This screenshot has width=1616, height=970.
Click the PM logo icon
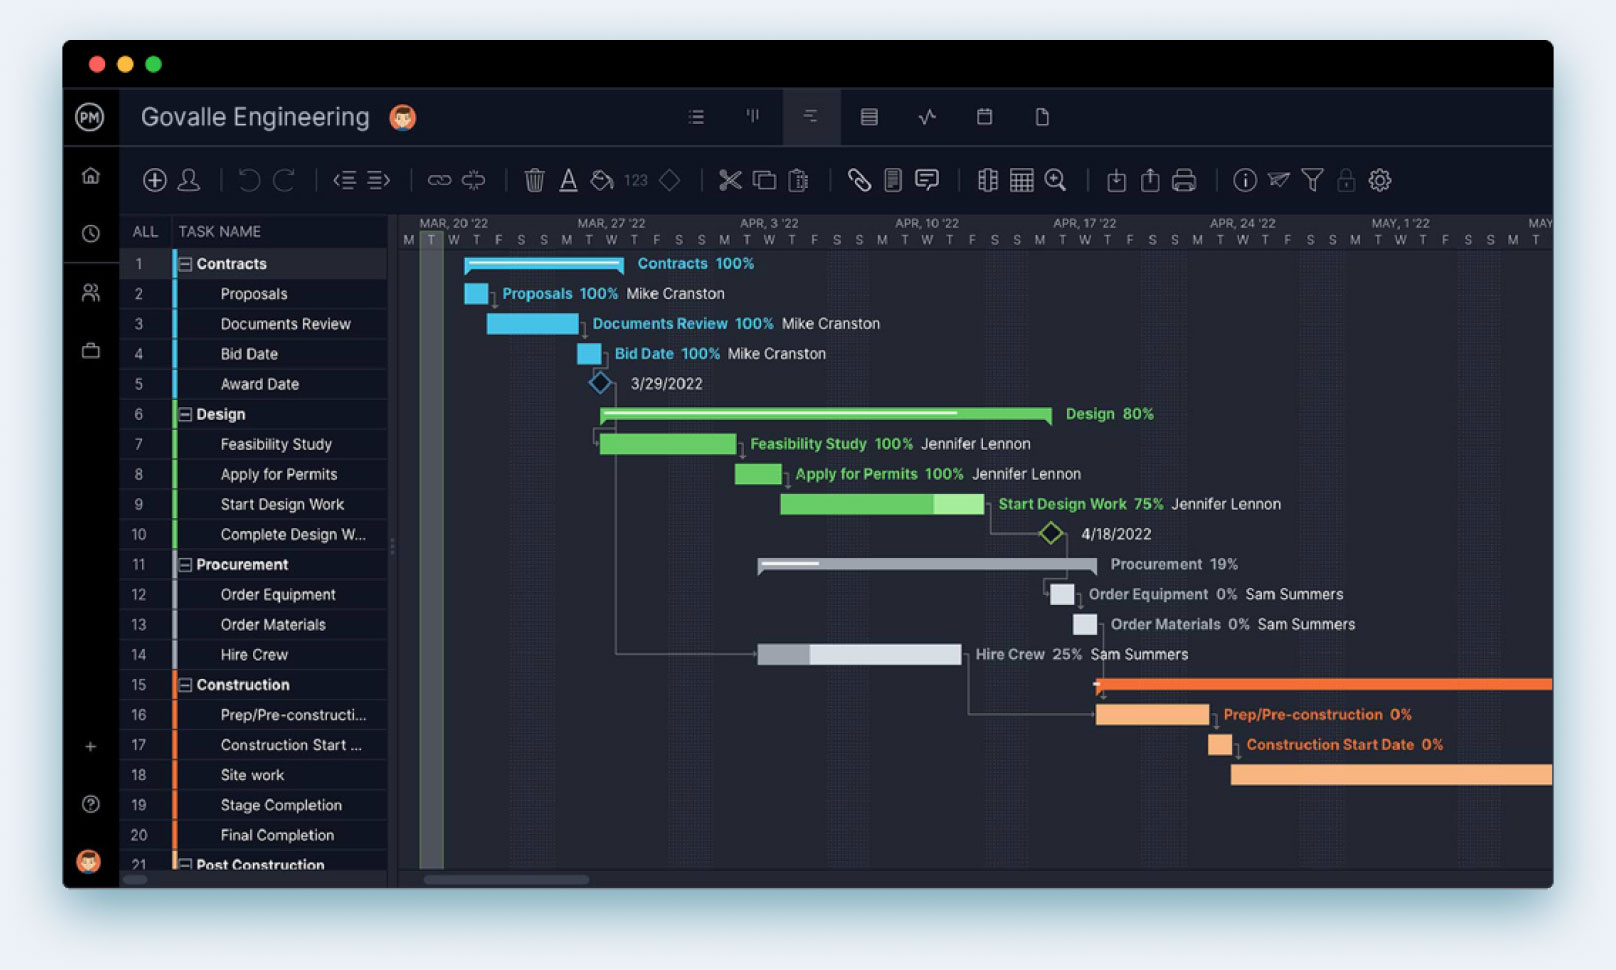coord(90,117)
